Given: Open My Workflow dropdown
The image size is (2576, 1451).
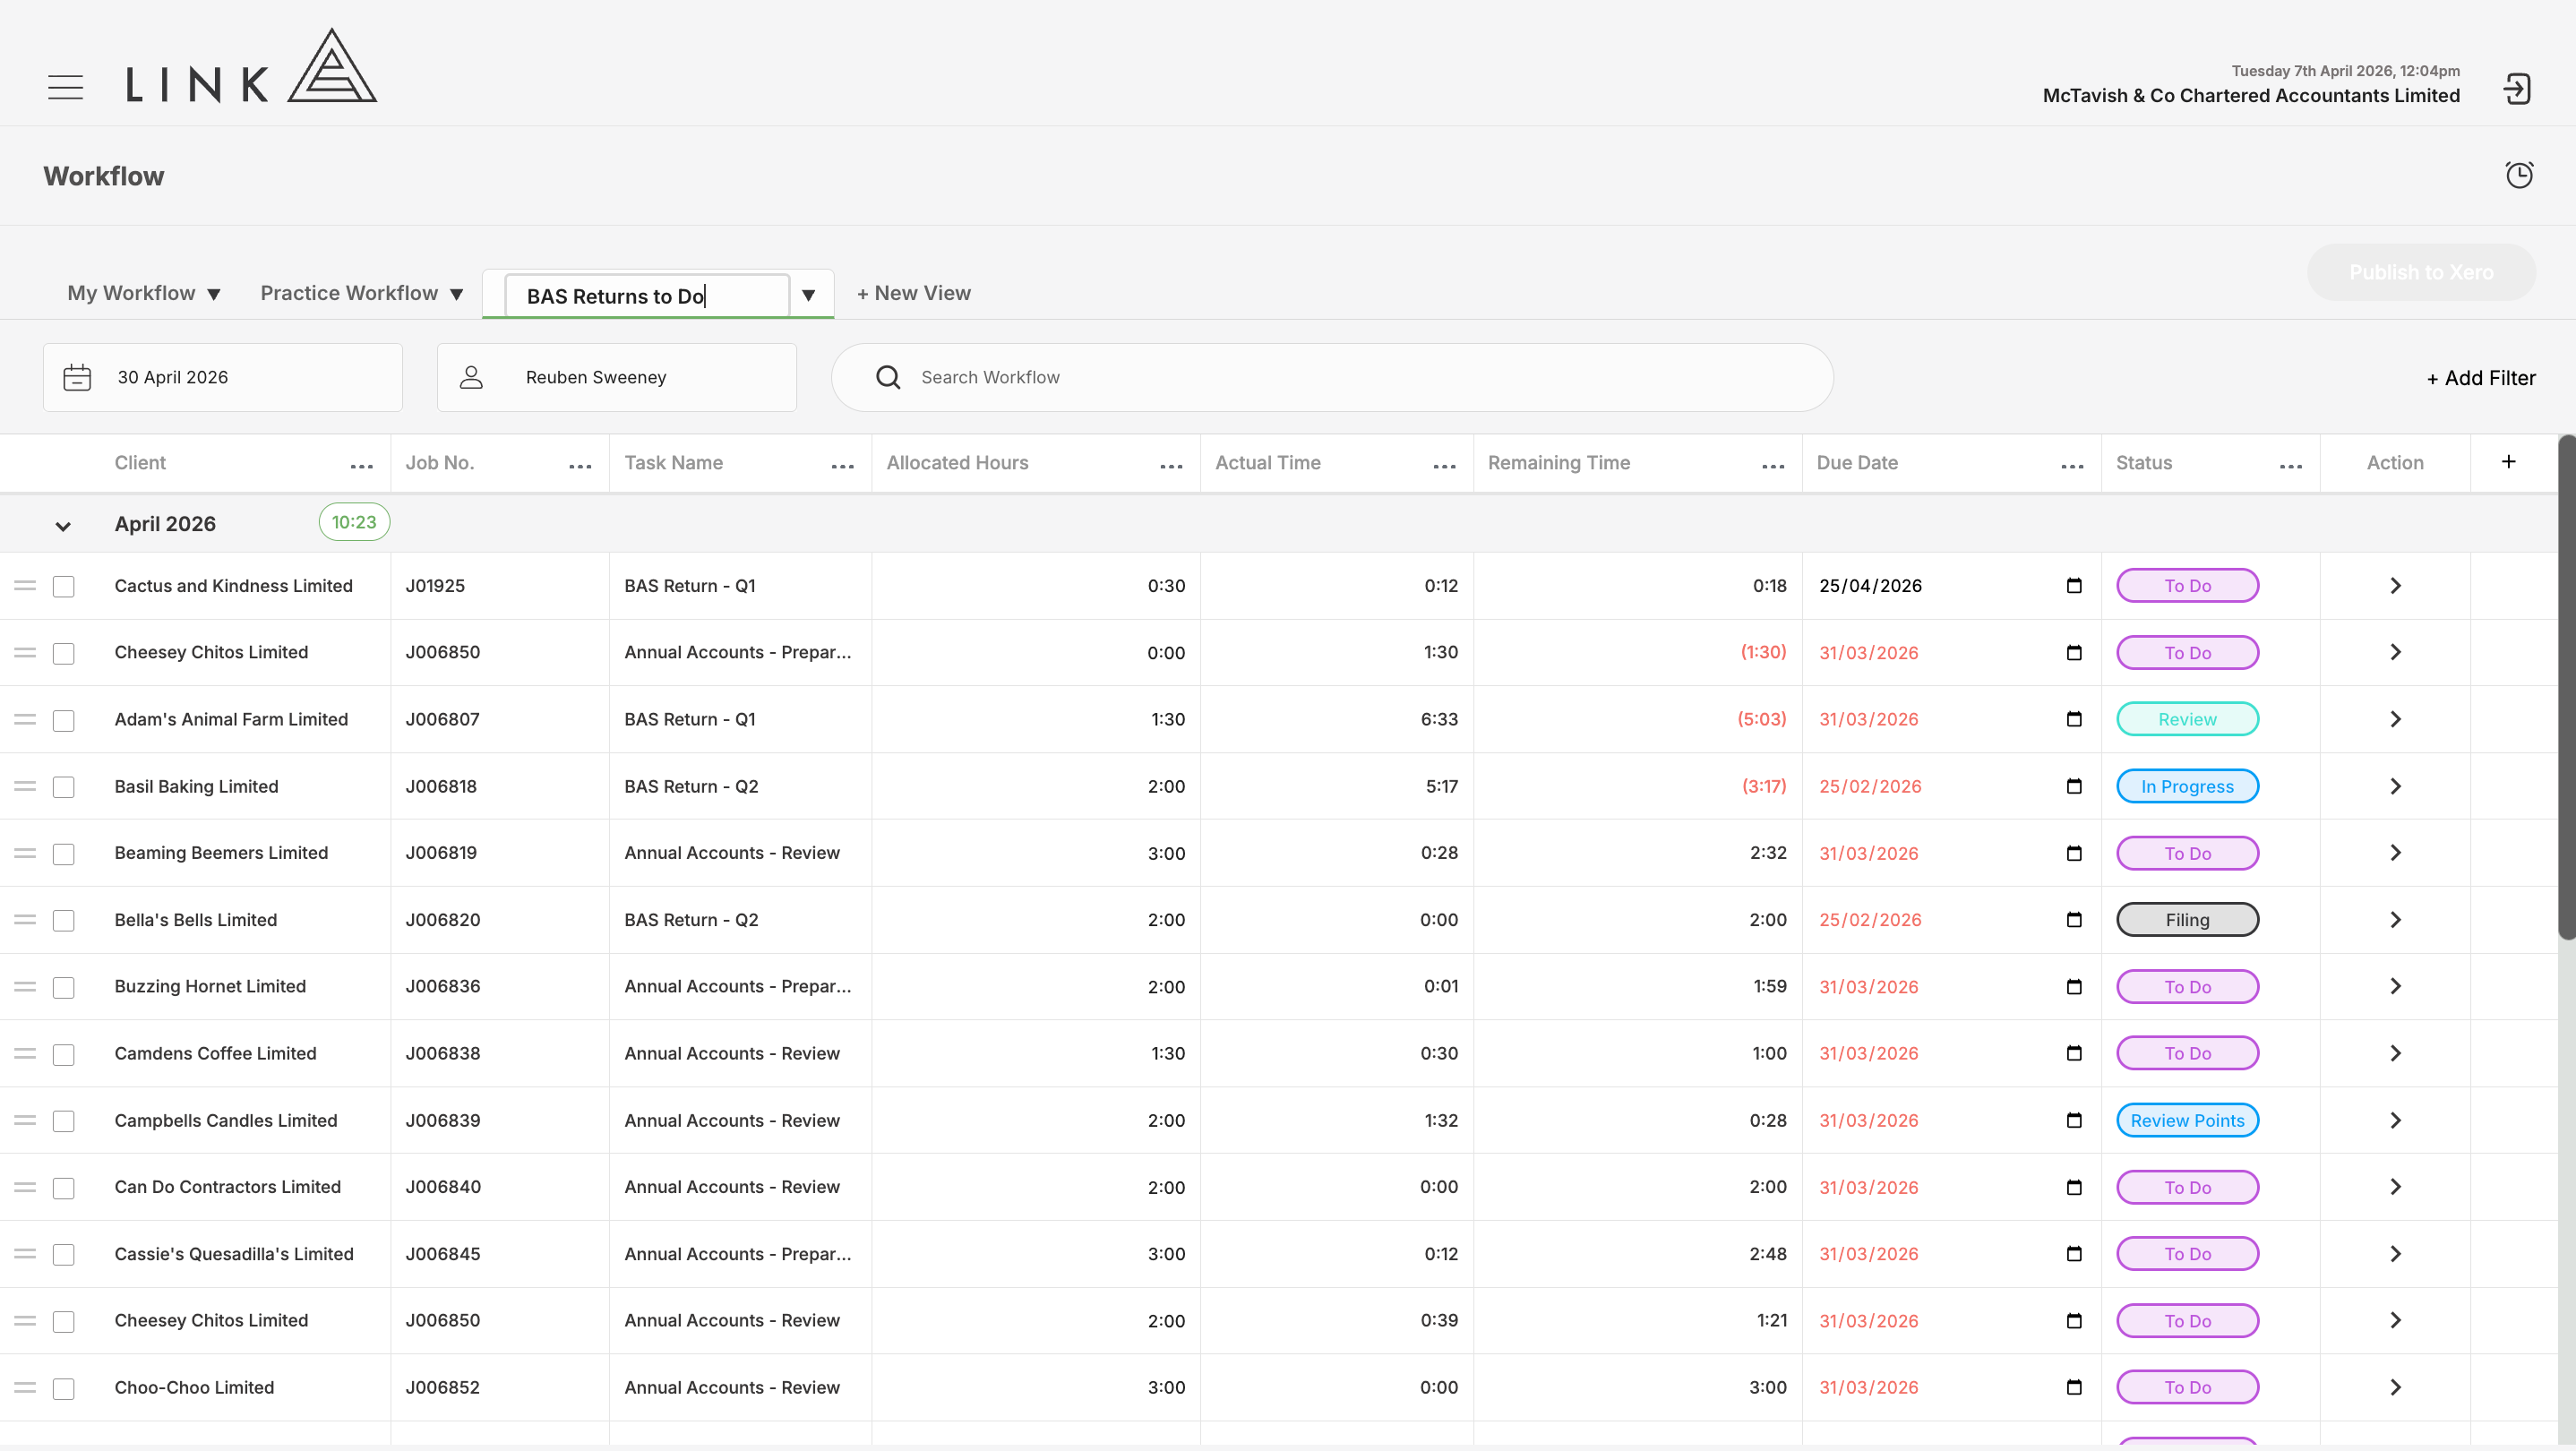Looking at the screenshot, I should (x=144, y=293).
